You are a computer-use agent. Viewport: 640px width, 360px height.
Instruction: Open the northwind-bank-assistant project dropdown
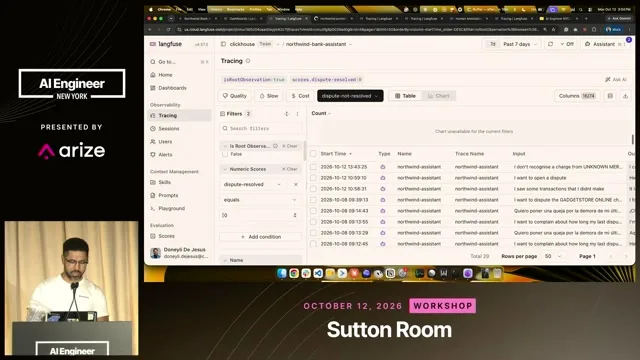(x=318, y=44)
